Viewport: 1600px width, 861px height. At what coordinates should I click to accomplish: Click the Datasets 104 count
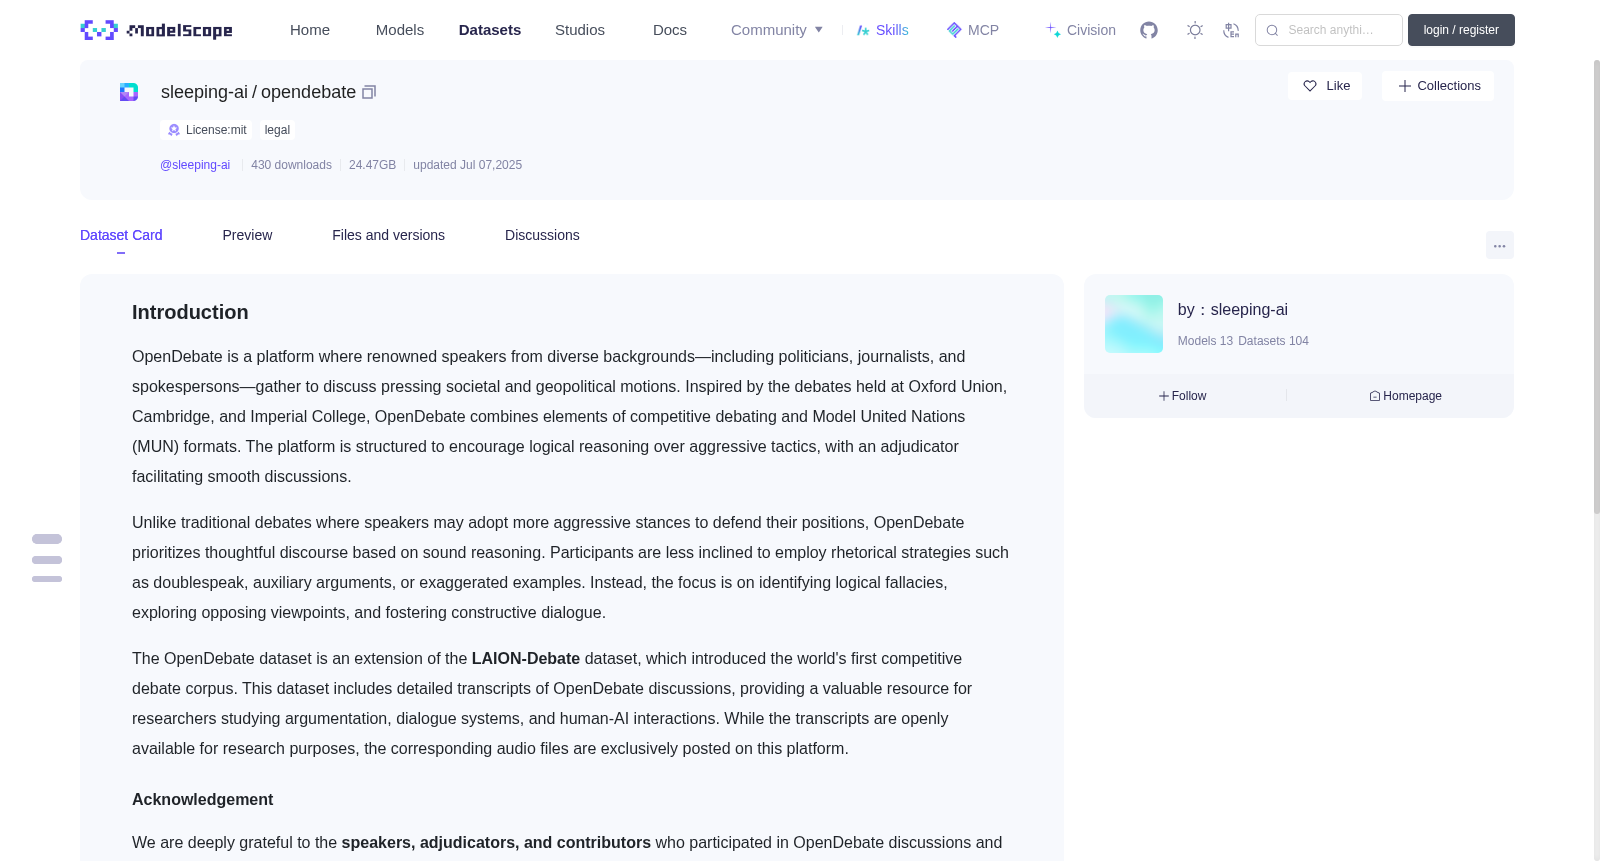1273,341
